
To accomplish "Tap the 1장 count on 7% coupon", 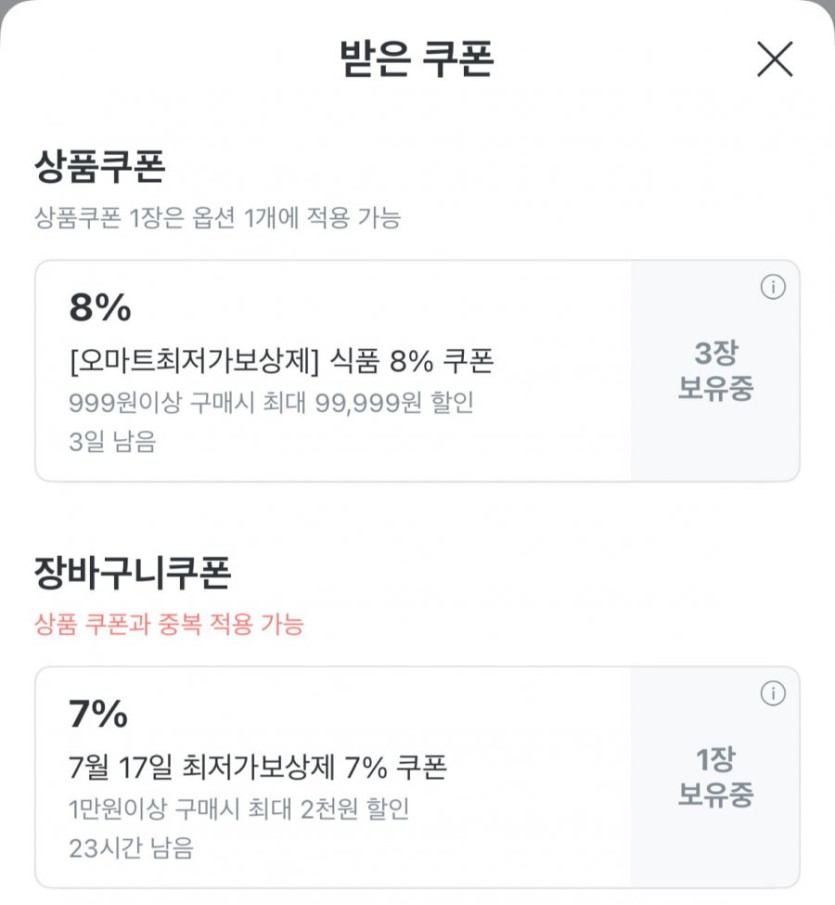I will pyautogui.click(x=715, y=760).
